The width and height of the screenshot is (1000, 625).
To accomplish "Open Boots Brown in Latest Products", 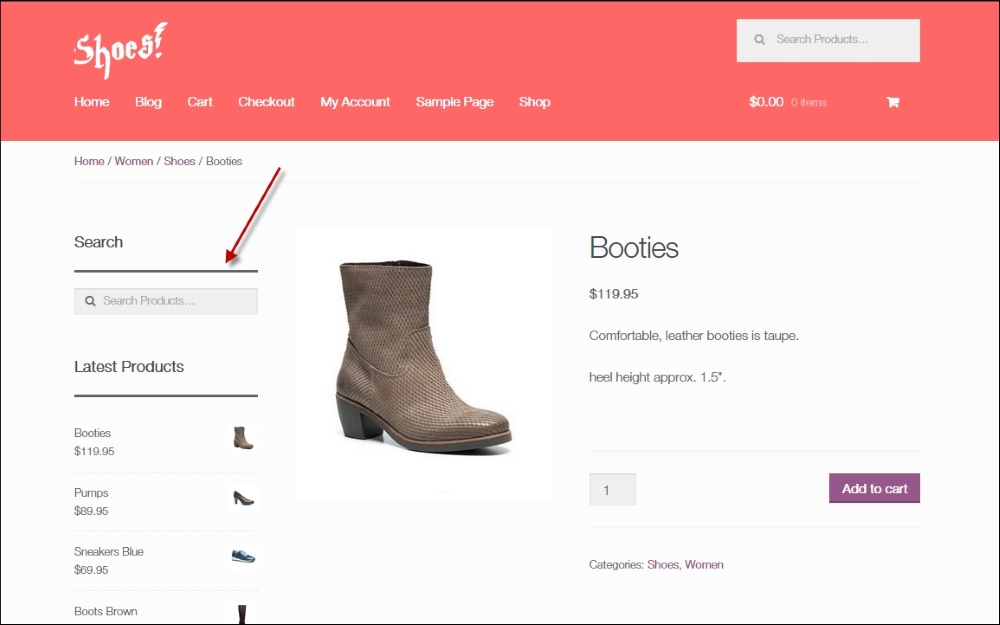I will tap(106, 611).
